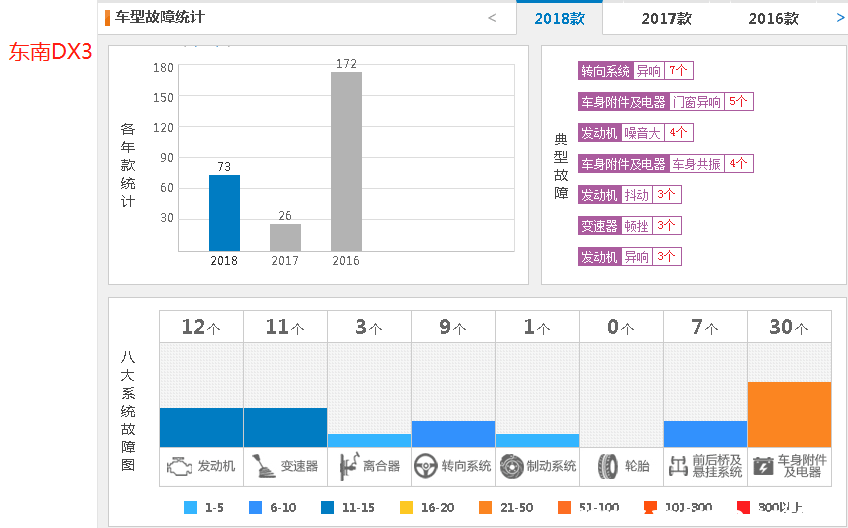This screenshot has height=528, width=848.
Task: Click the 7个 count above suspension
Action: coord(705,327)
